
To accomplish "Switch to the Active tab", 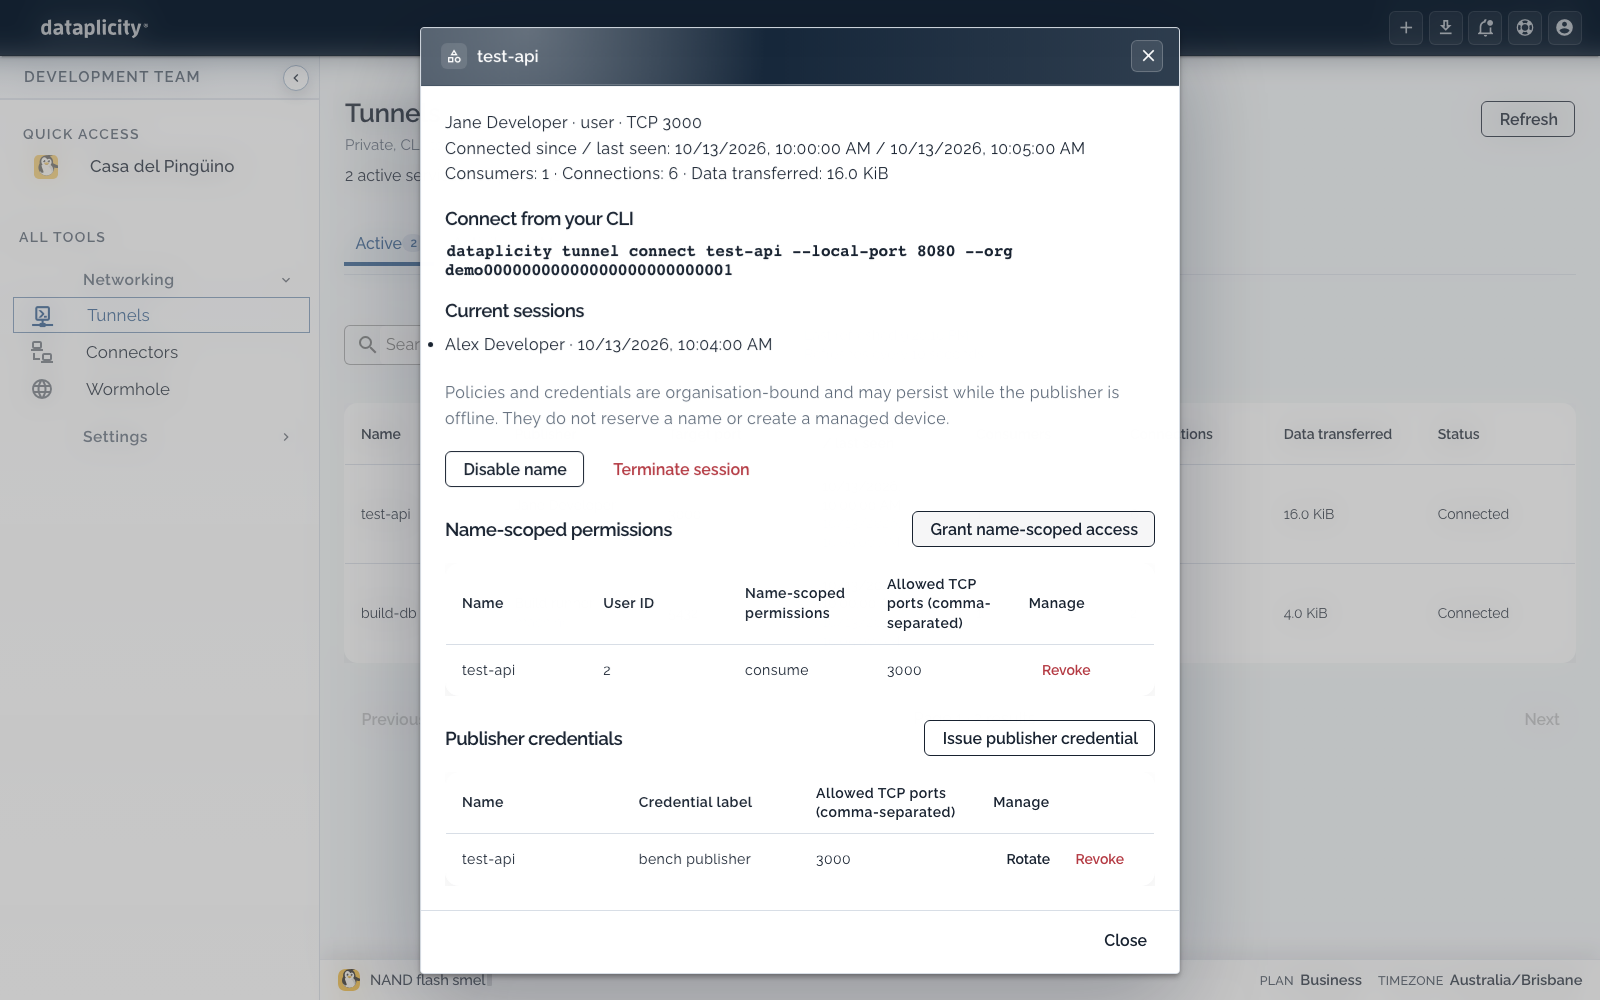I will (x=383, y=243).
